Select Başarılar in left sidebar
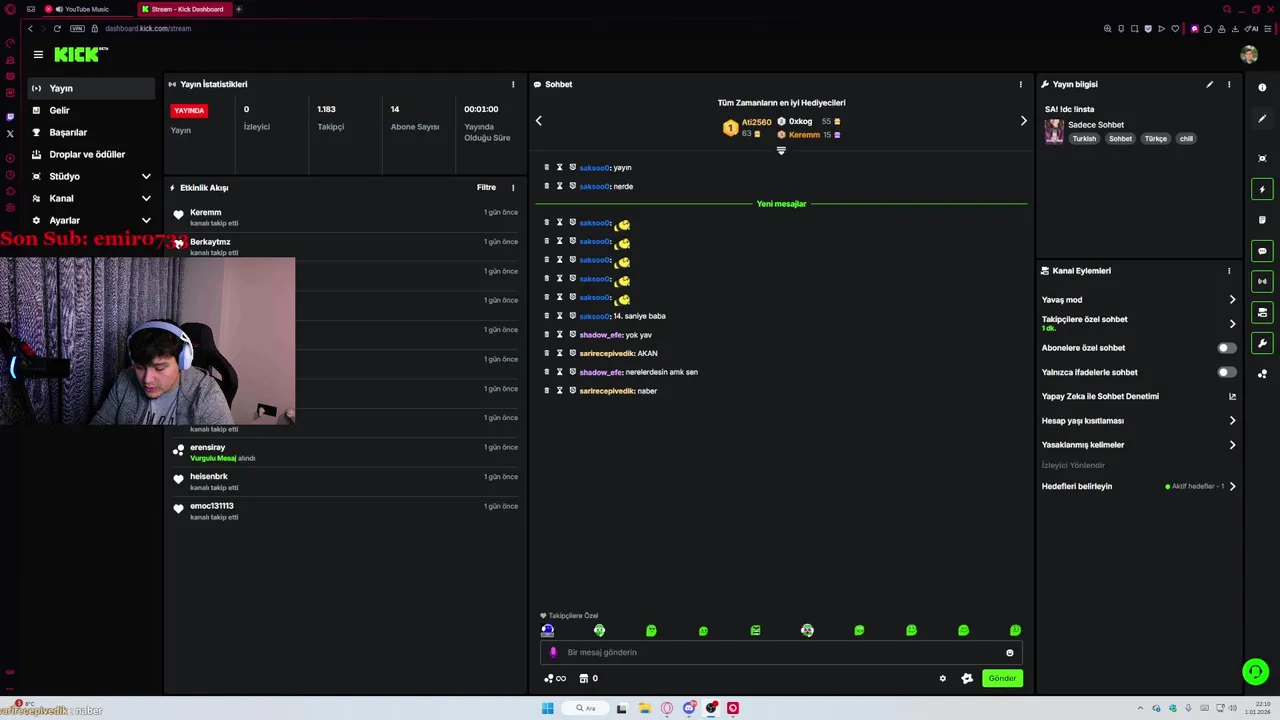Image resolution: width=1280 pixels, height=720 pixels. click(91, 132)
